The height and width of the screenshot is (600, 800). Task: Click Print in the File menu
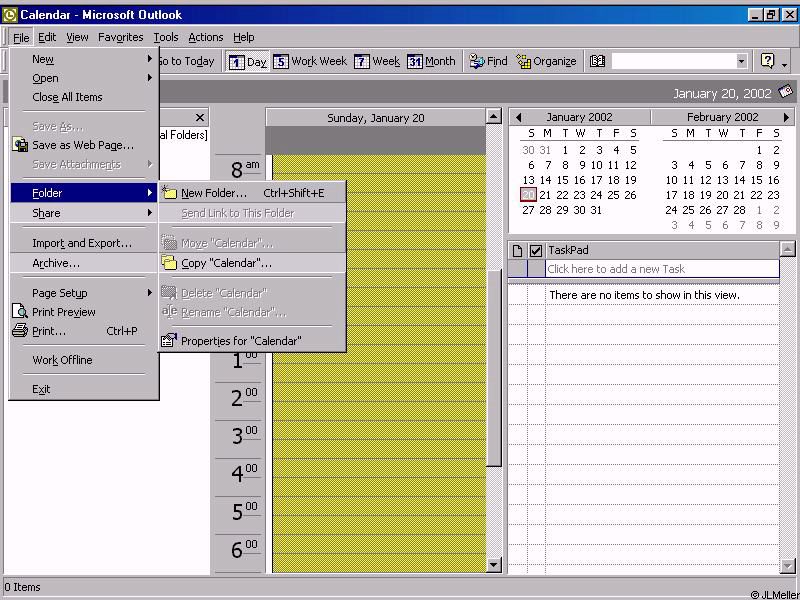[48, 331]
